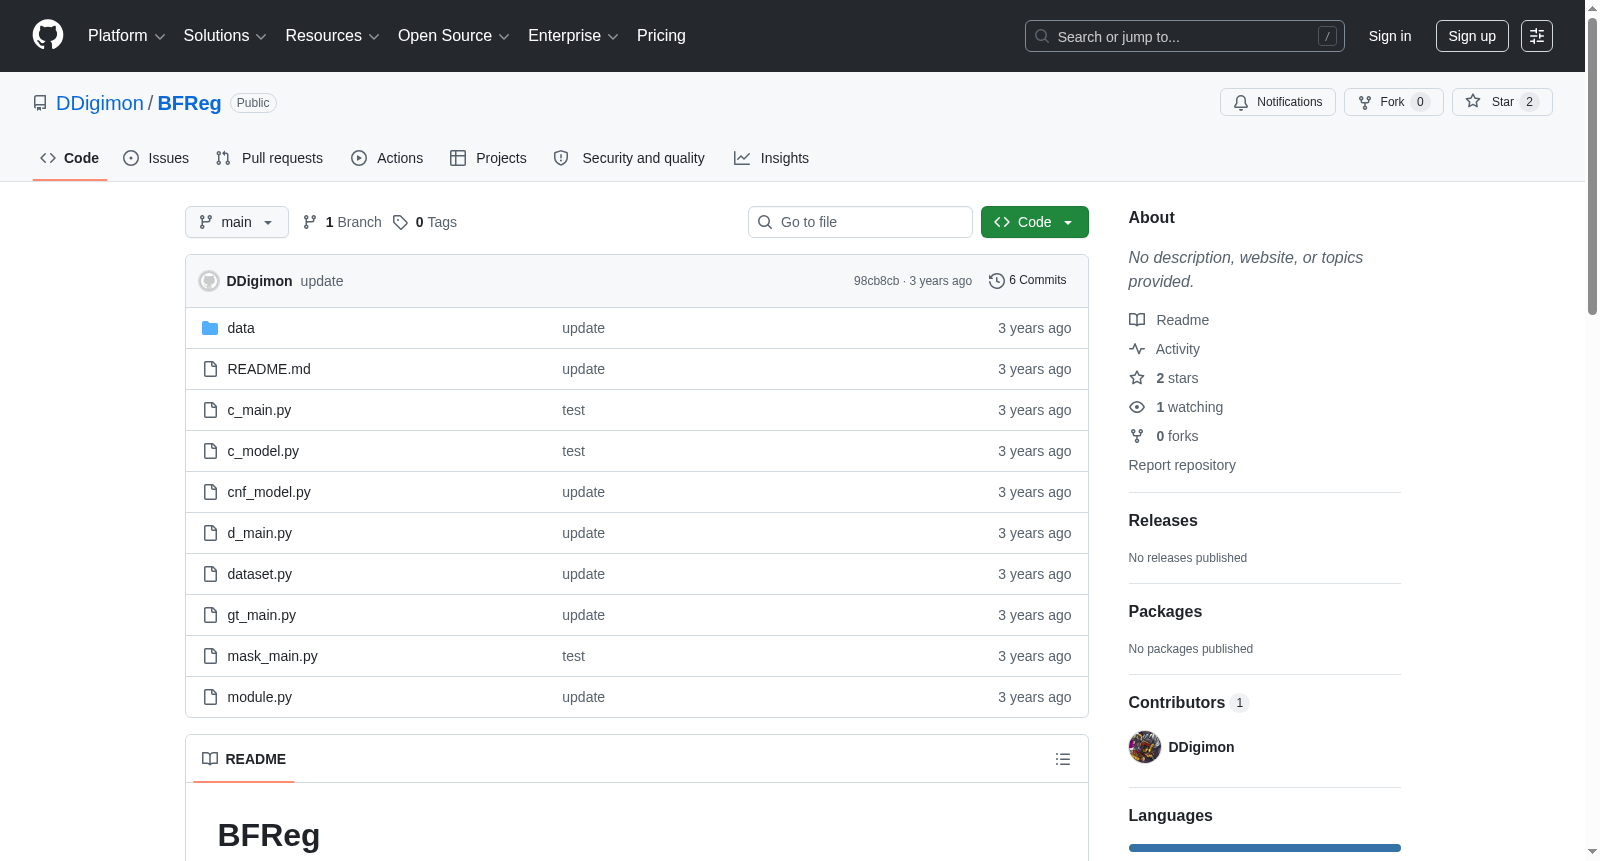This screenshot has width=1600, height=861.
Task: Click the fork icon beside 0 forks
Action: click(1137, 436)
